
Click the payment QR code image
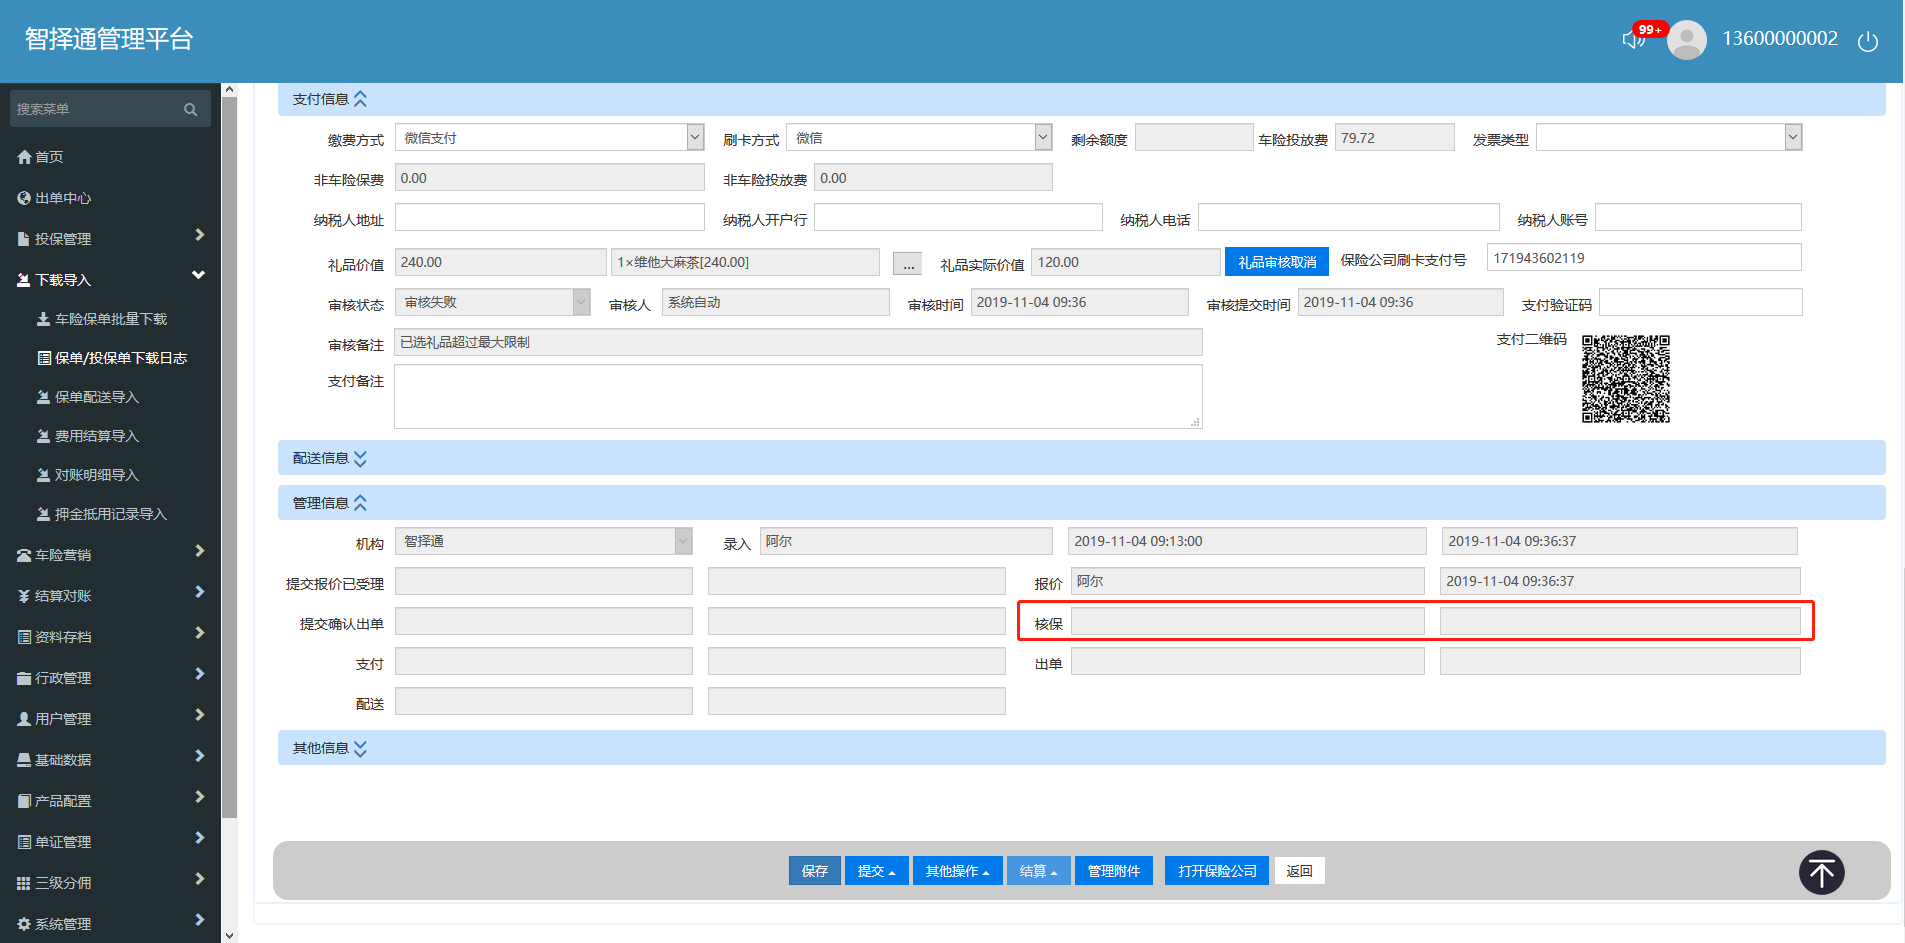[x=1625, y=379]
